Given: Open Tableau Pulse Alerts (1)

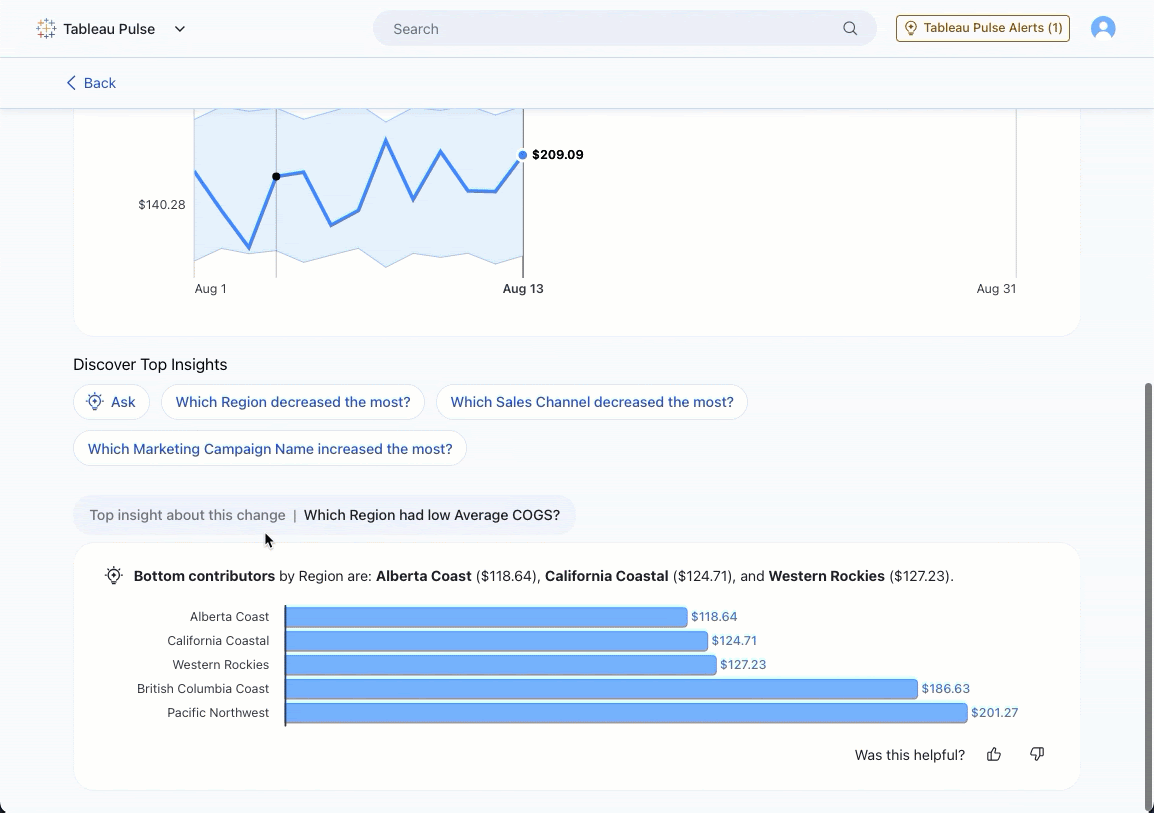Looking at the screenshot, I should coord(982,28).
